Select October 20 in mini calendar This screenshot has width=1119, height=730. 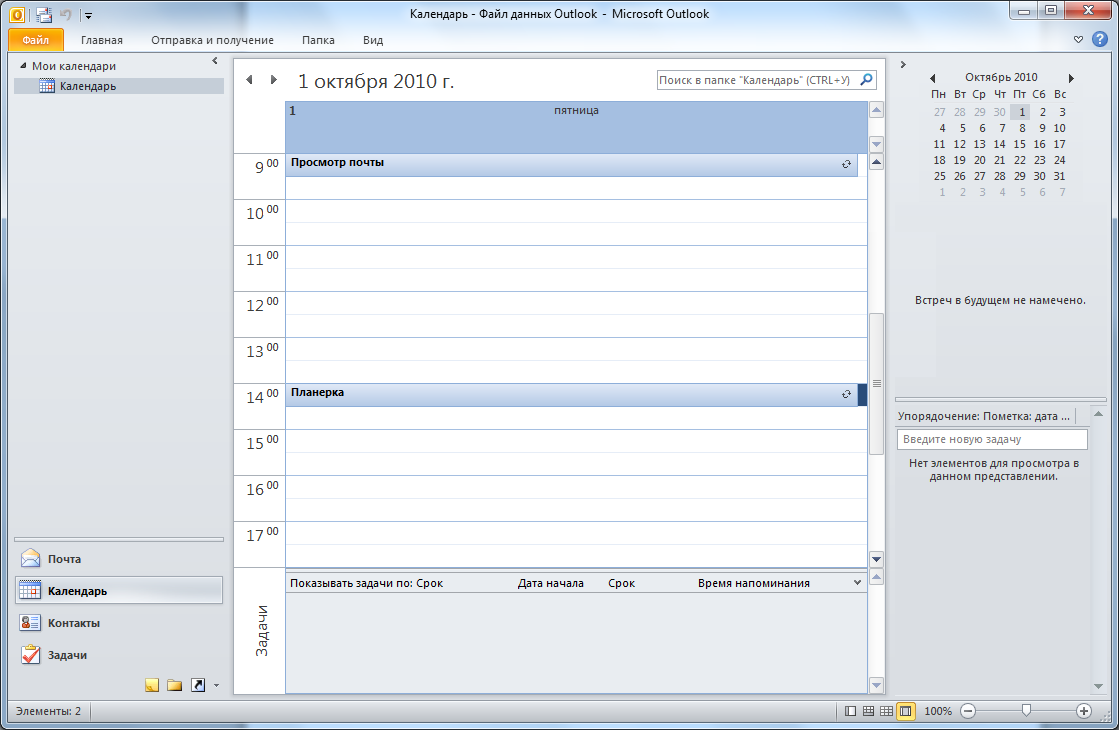pyautogui.click(x=979, y=161)
